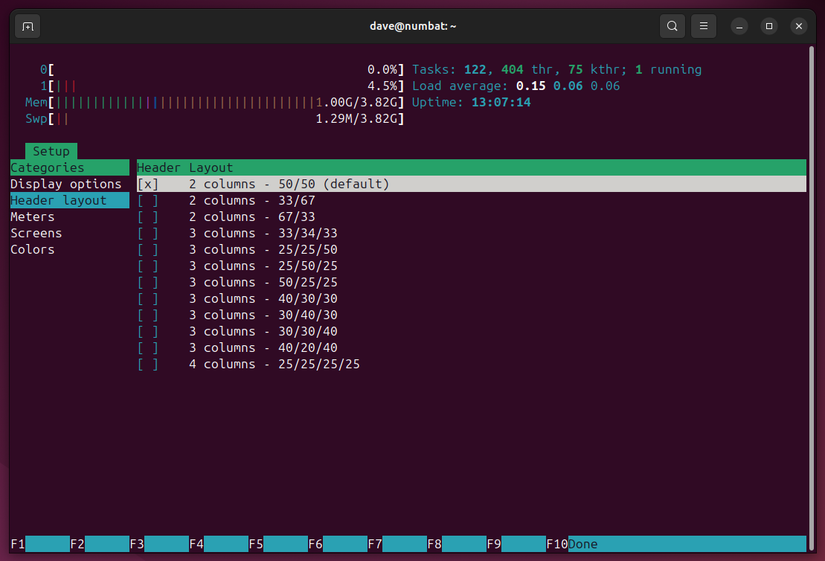Click the F10 Done button

click(x=676, y=544)
